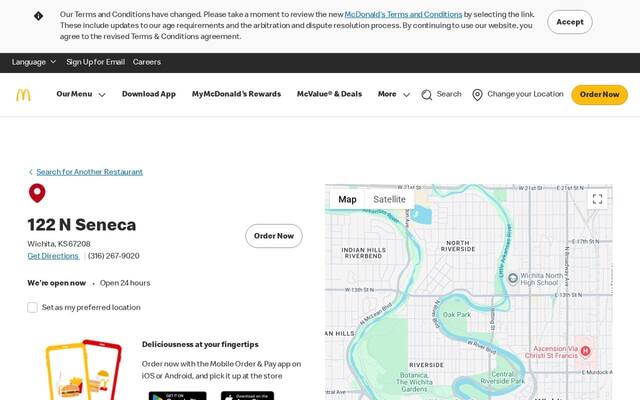The height and width of the screenshot is (400, 640).
Task: Expand the More menu dropdown
Action: click(x=393, y=94)
